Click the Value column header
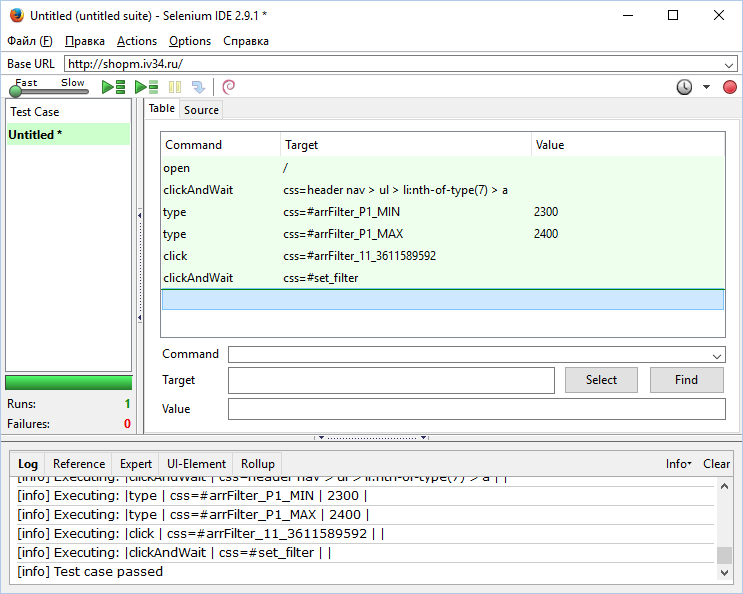The width and height of the screenshot is (743, 594). click(x=628, y=145)
